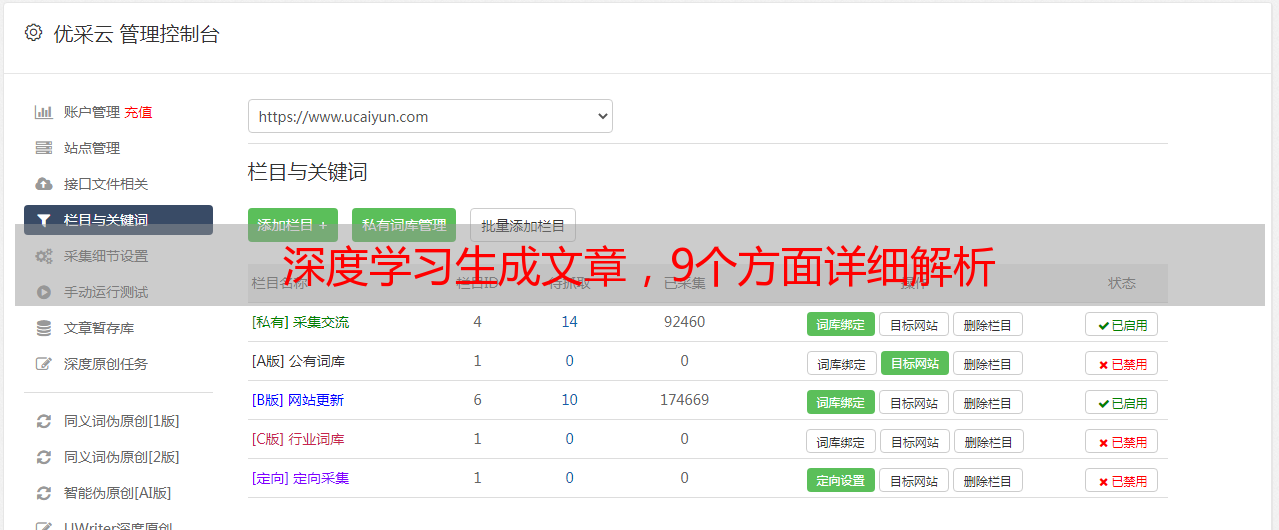Toggle 已禁用 status for 行业词库
Screen dimensions: 1279x530
(1121, 441)
